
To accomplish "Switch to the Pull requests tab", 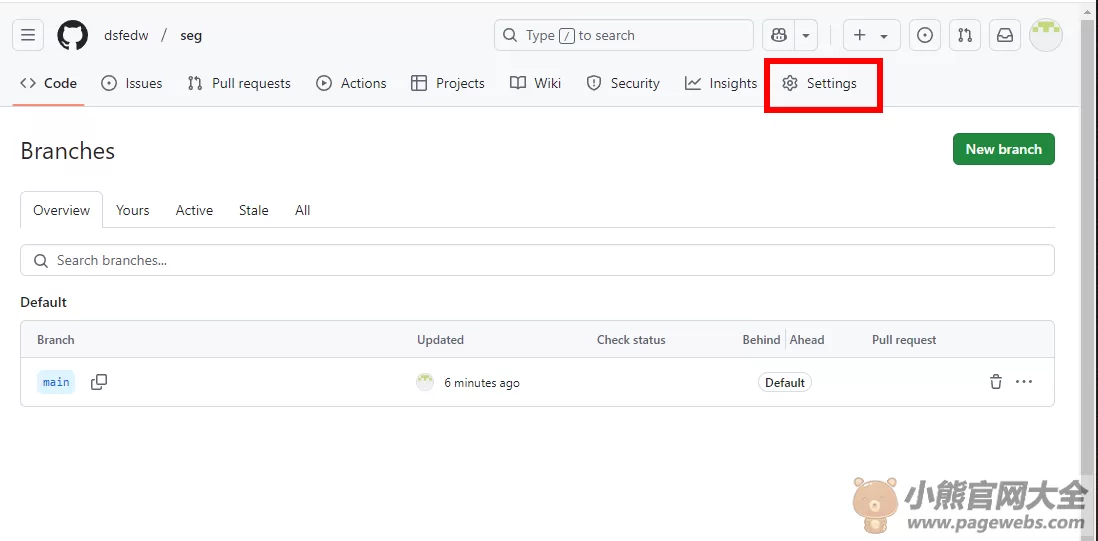I will 239,83.
